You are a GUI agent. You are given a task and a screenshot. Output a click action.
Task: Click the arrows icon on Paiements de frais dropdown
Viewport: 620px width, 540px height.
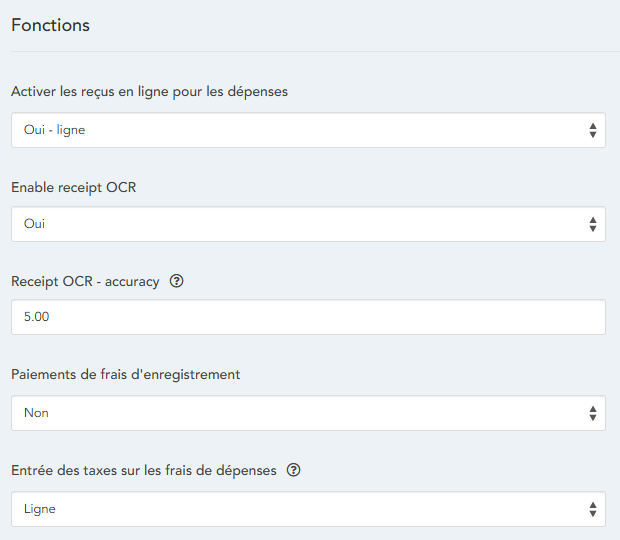point(592,413)
